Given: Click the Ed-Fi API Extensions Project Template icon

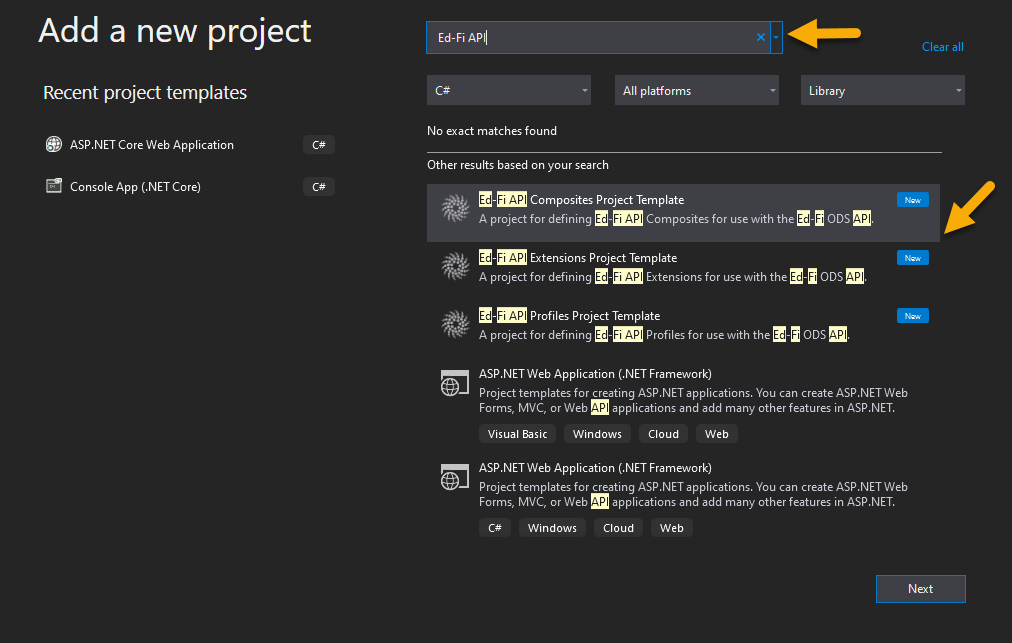Looking at the screenshot, I should coord(455,267).
